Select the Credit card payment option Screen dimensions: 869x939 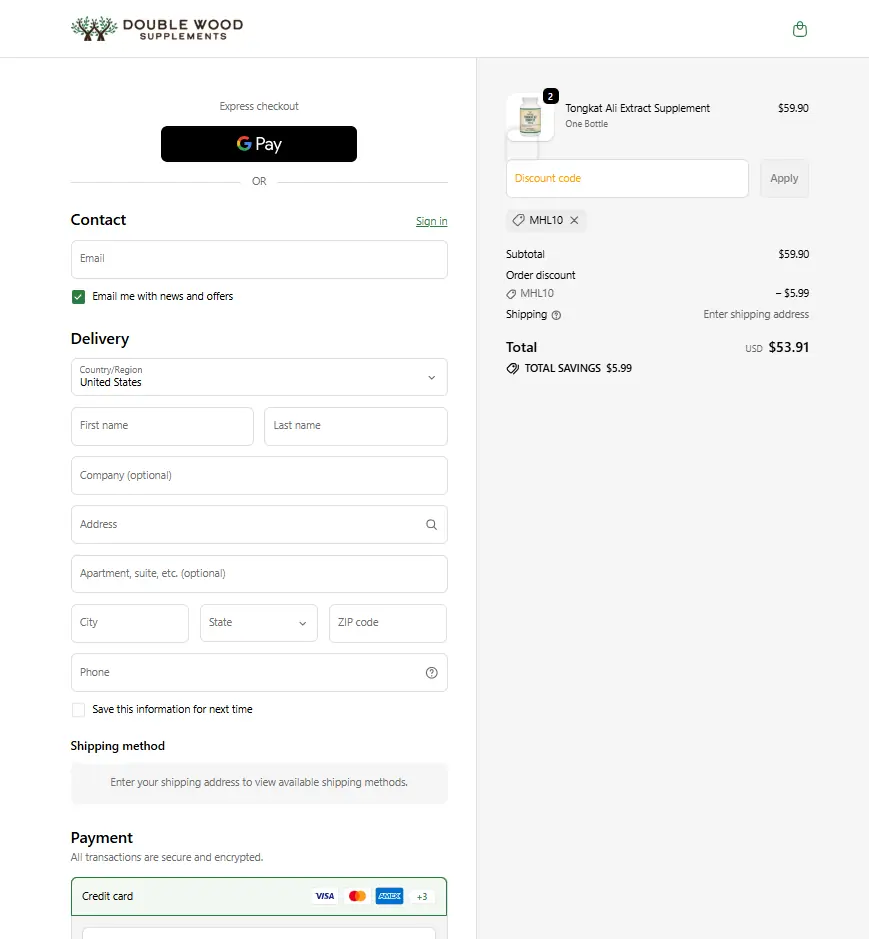pos(108,896)
